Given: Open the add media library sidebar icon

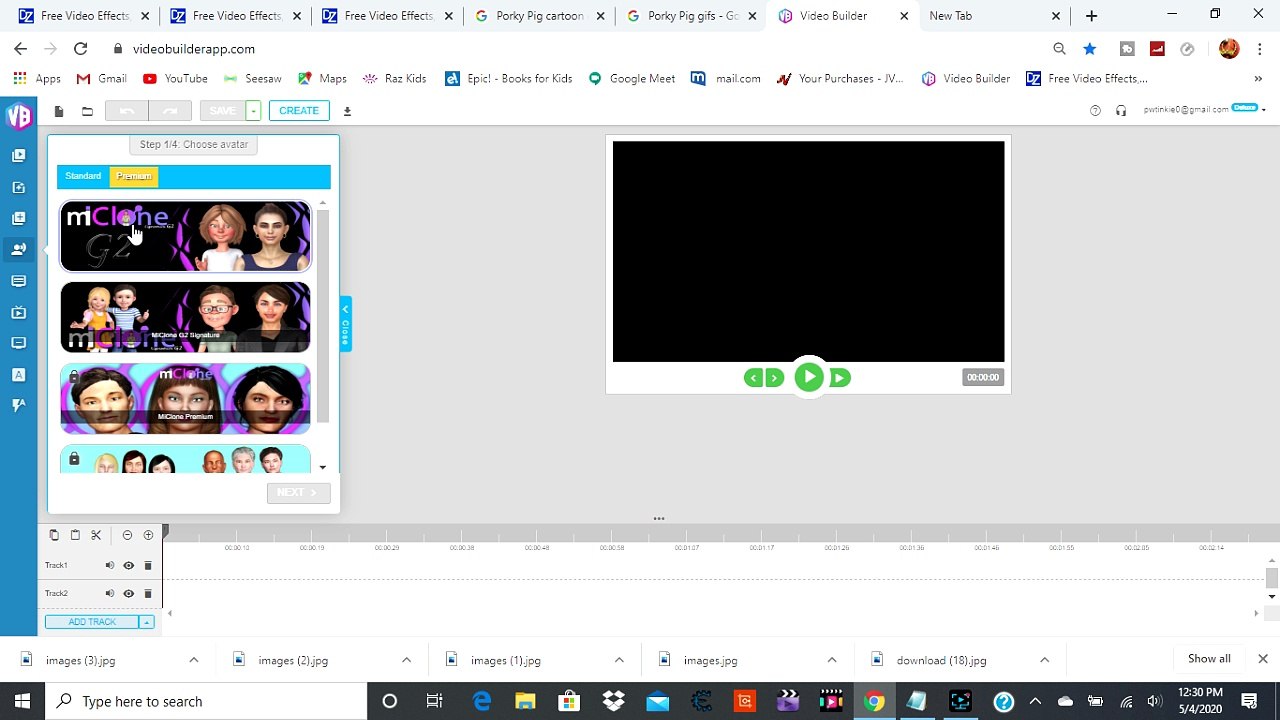Looking at the screenshot, I should pos(18,218).
